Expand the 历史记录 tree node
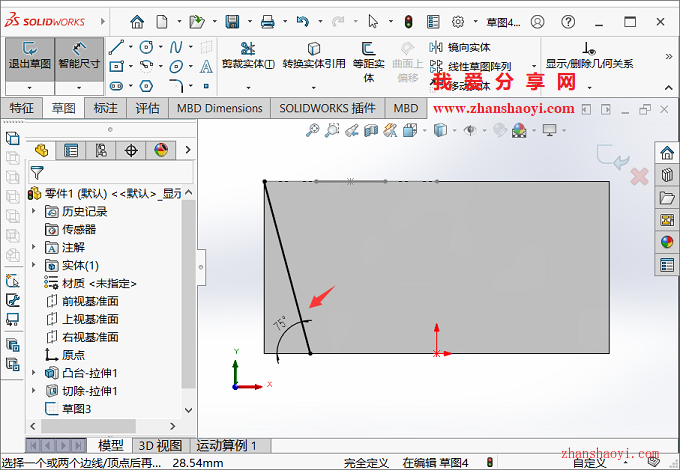 coord(33,211)
